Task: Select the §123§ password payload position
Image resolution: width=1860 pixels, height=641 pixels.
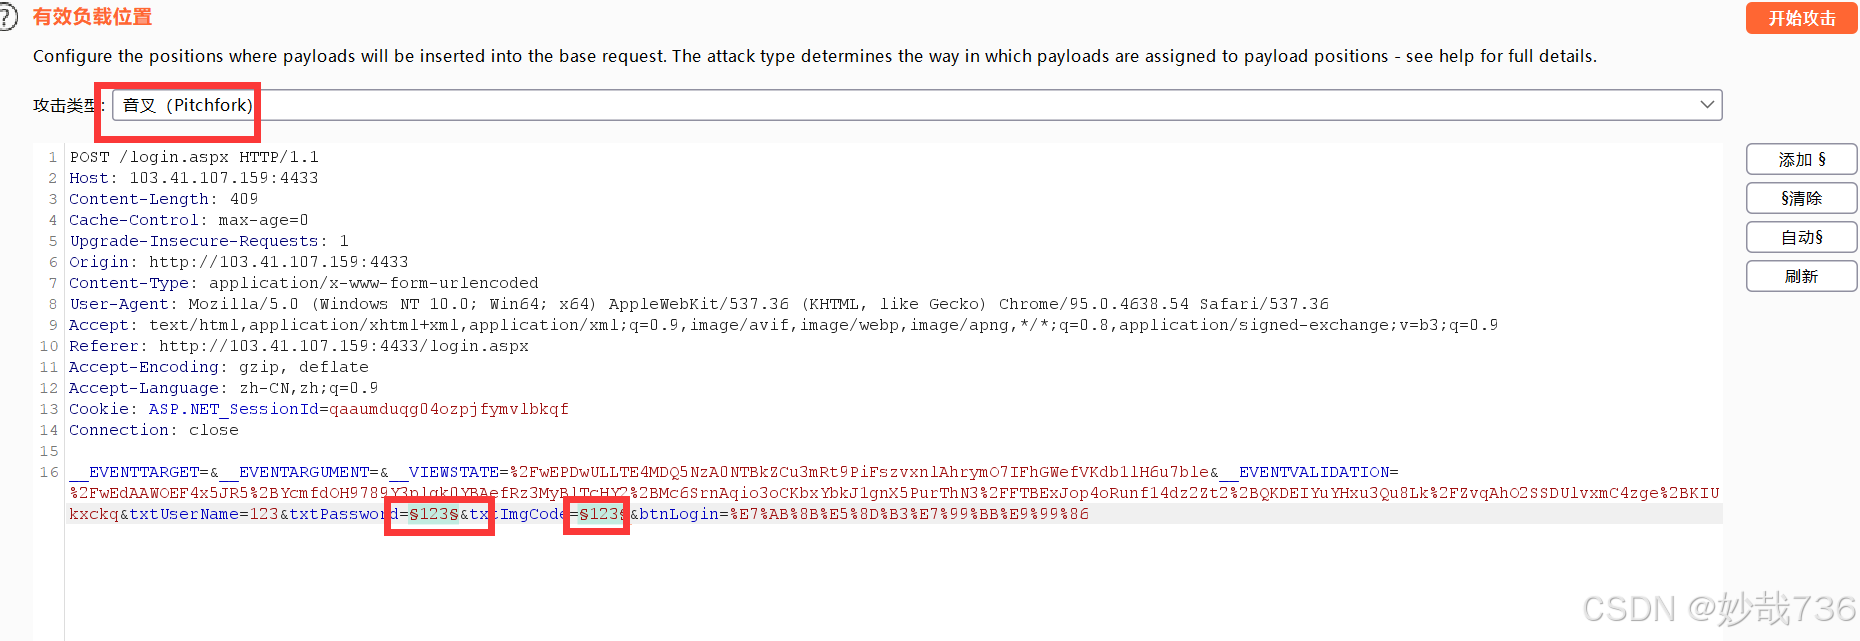Action: click(434, 514)
